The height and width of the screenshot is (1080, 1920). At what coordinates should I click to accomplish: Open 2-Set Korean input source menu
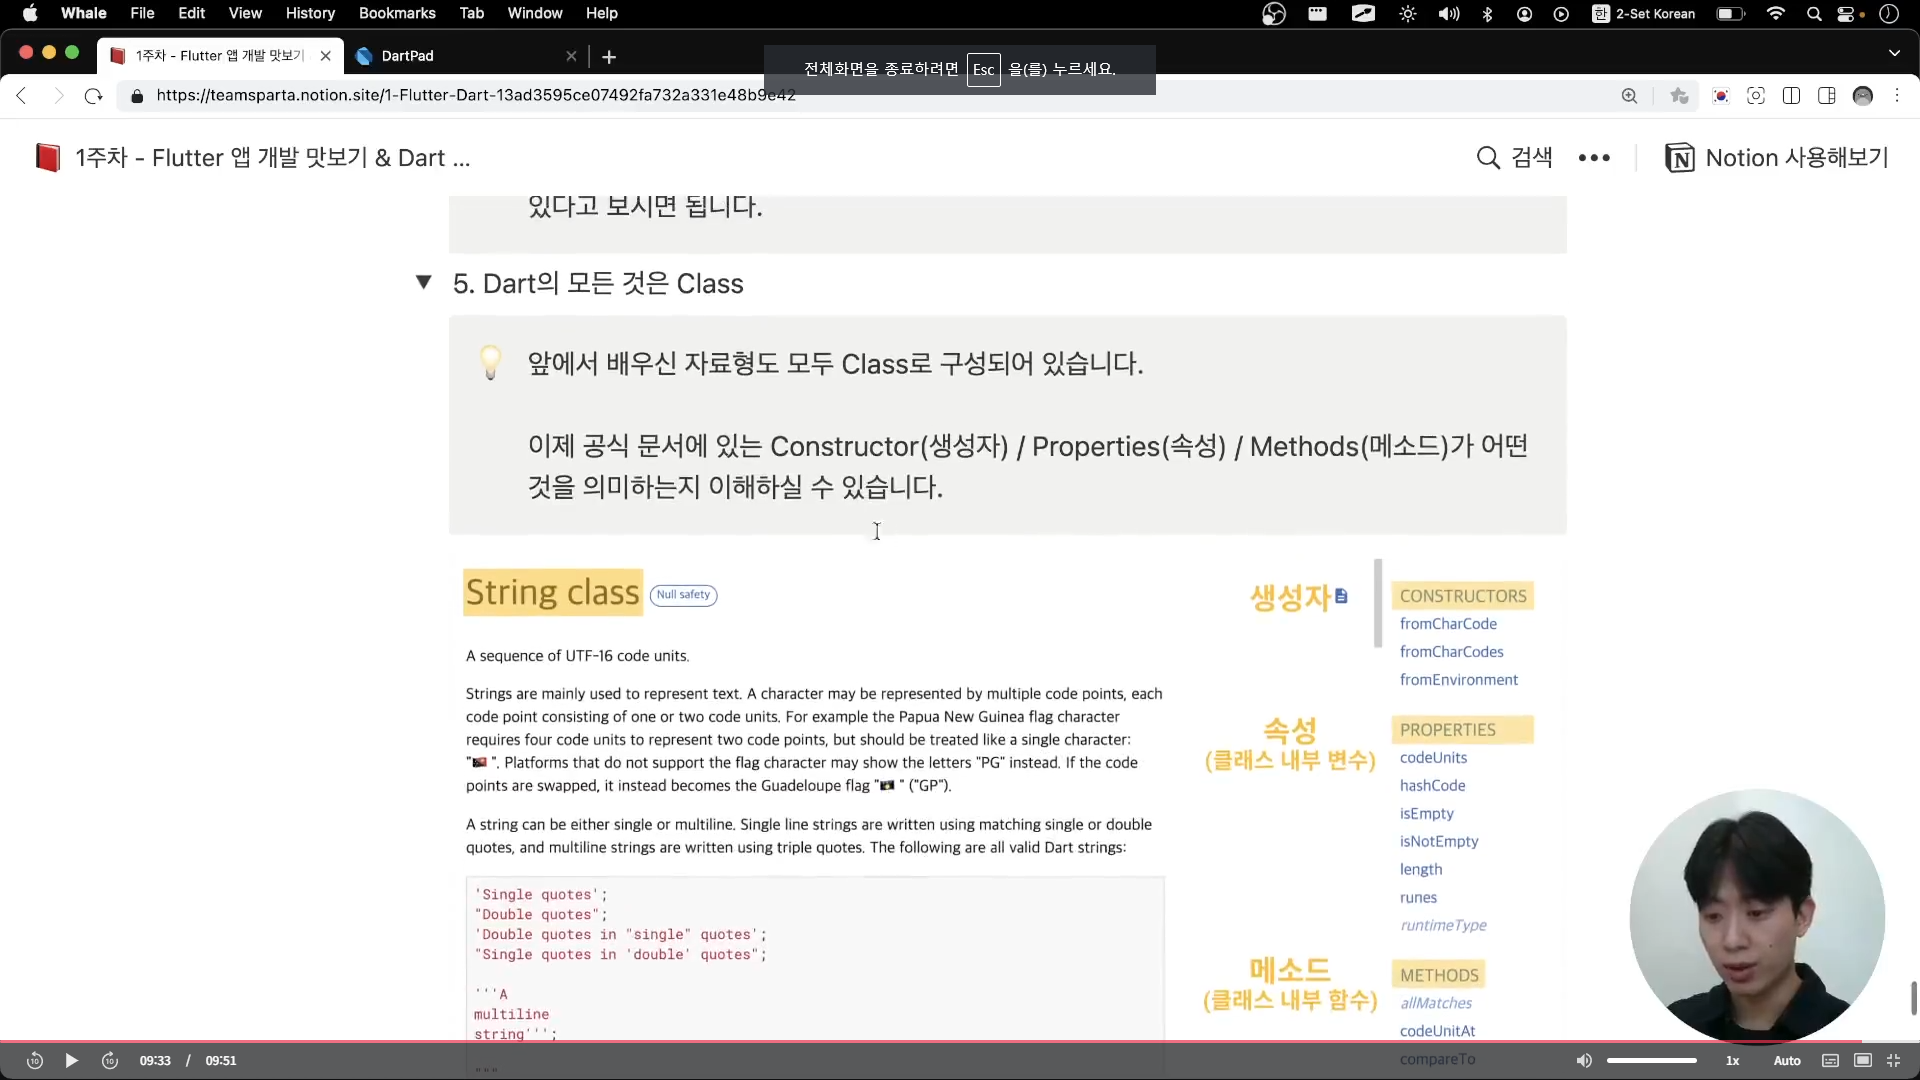(x=1643, y=14)
